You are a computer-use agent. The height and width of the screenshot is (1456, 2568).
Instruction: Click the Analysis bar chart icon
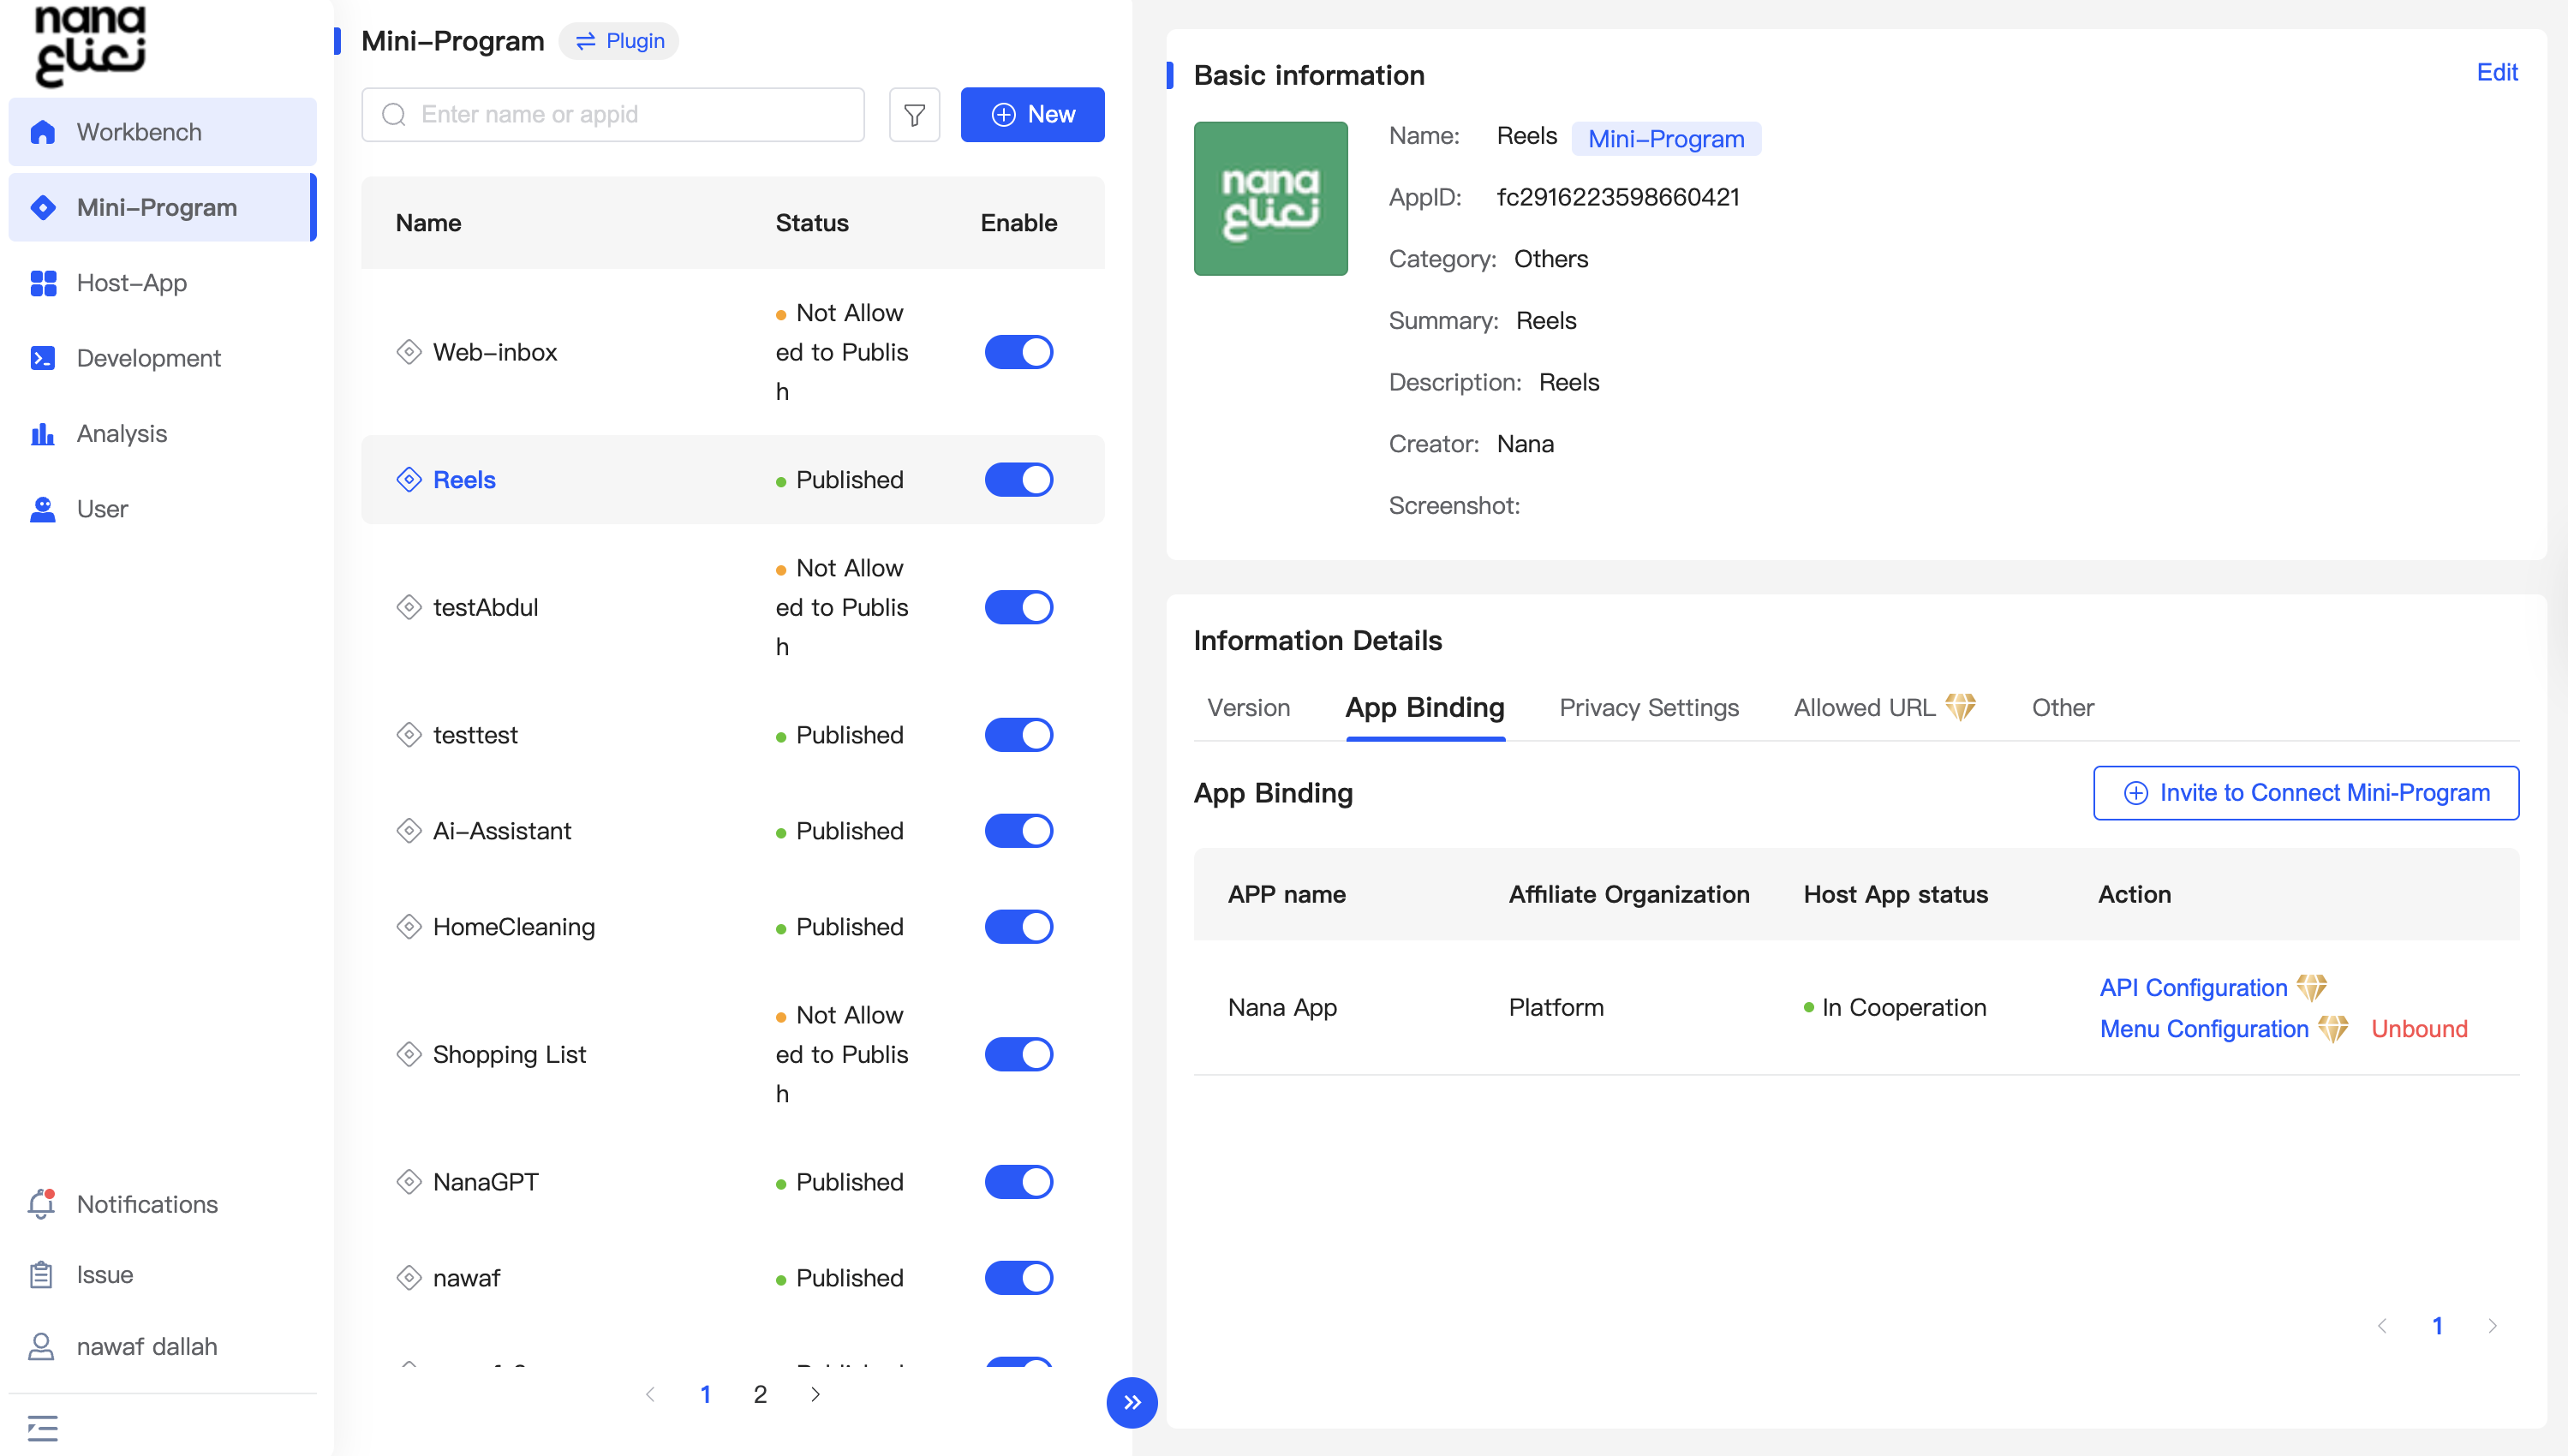(43, 433)
